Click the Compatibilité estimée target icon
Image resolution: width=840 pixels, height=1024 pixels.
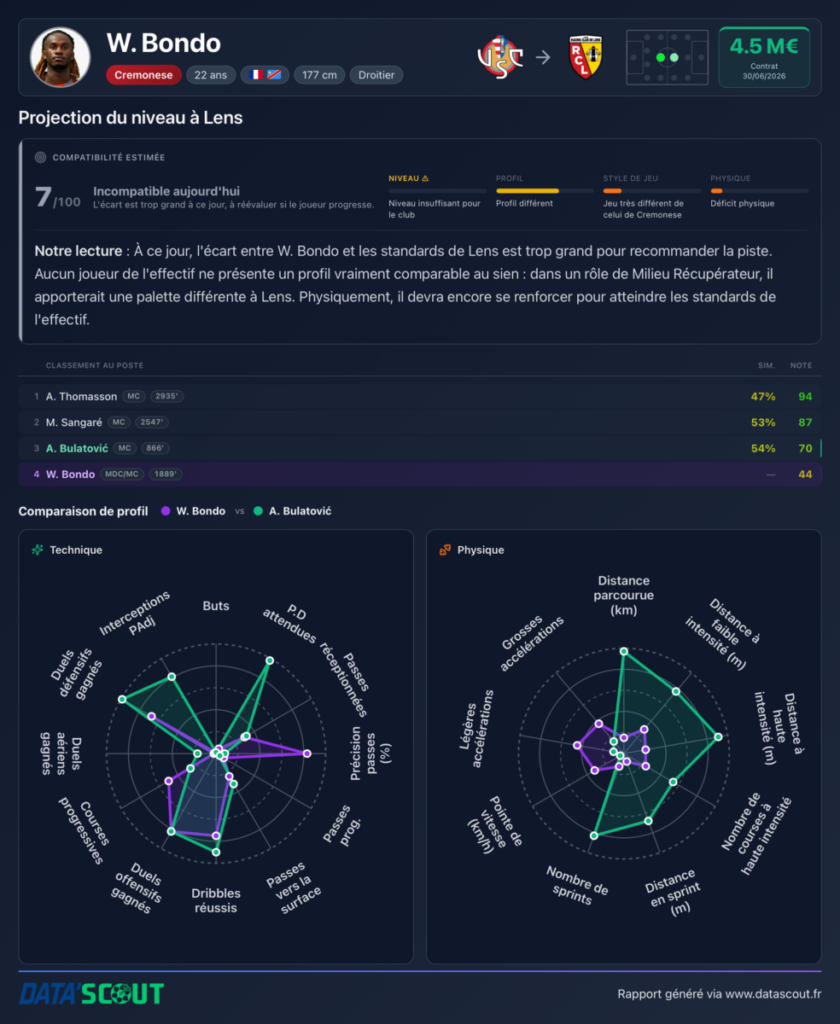tap(40, 157)
